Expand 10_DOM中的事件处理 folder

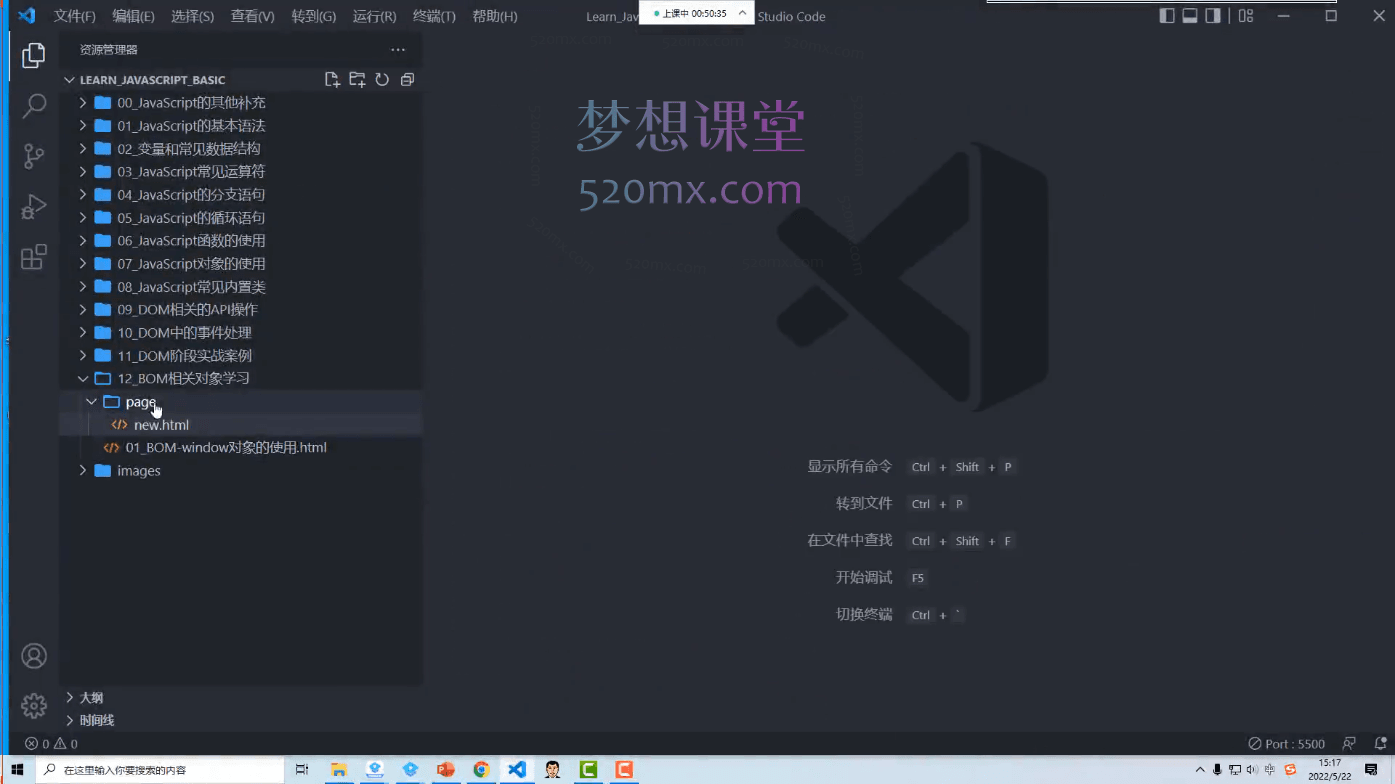(240, 333)
